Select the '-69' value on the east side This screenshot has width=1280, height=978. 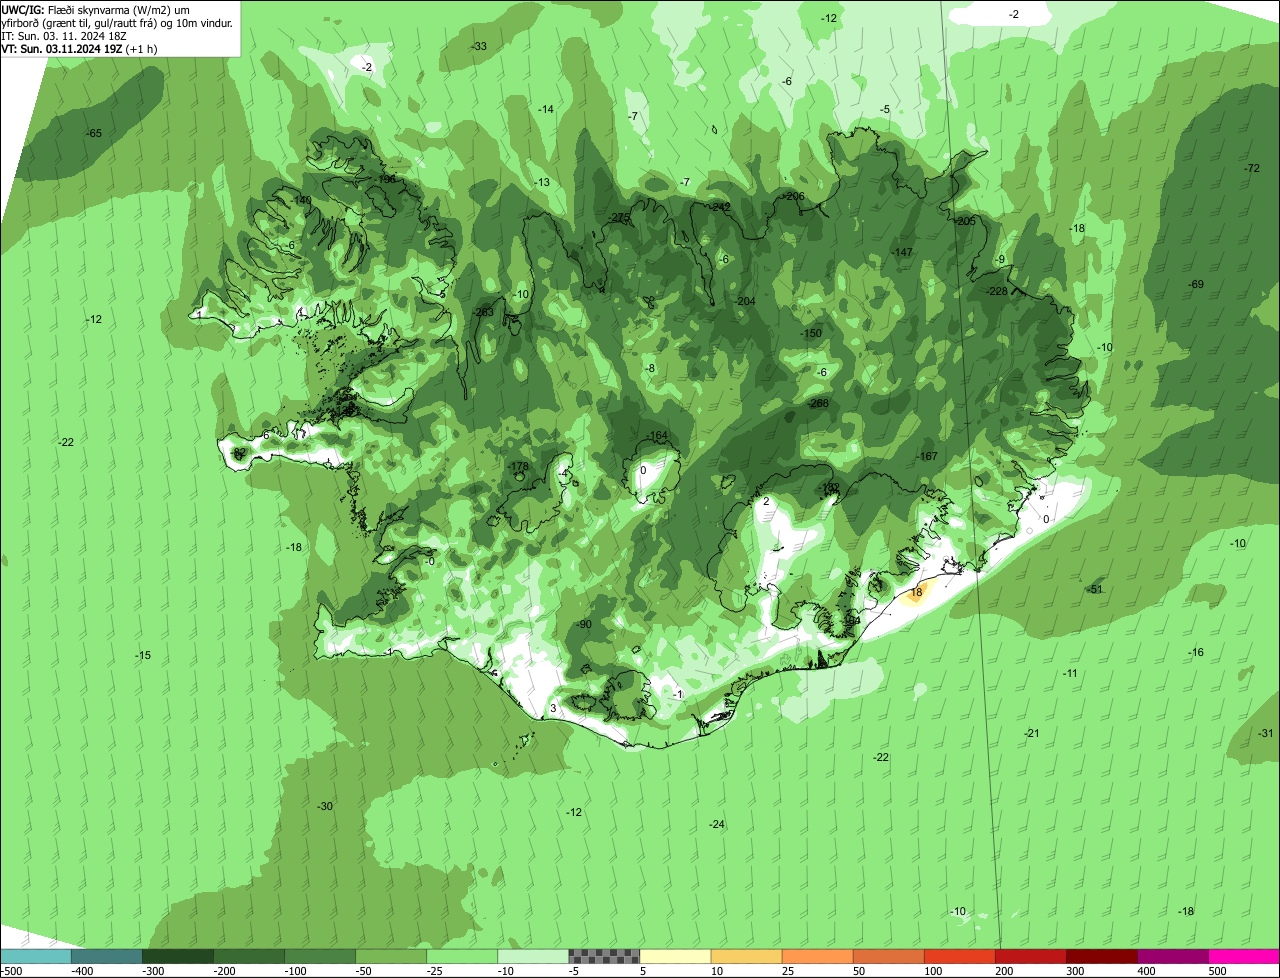(x=1196, y=285)
